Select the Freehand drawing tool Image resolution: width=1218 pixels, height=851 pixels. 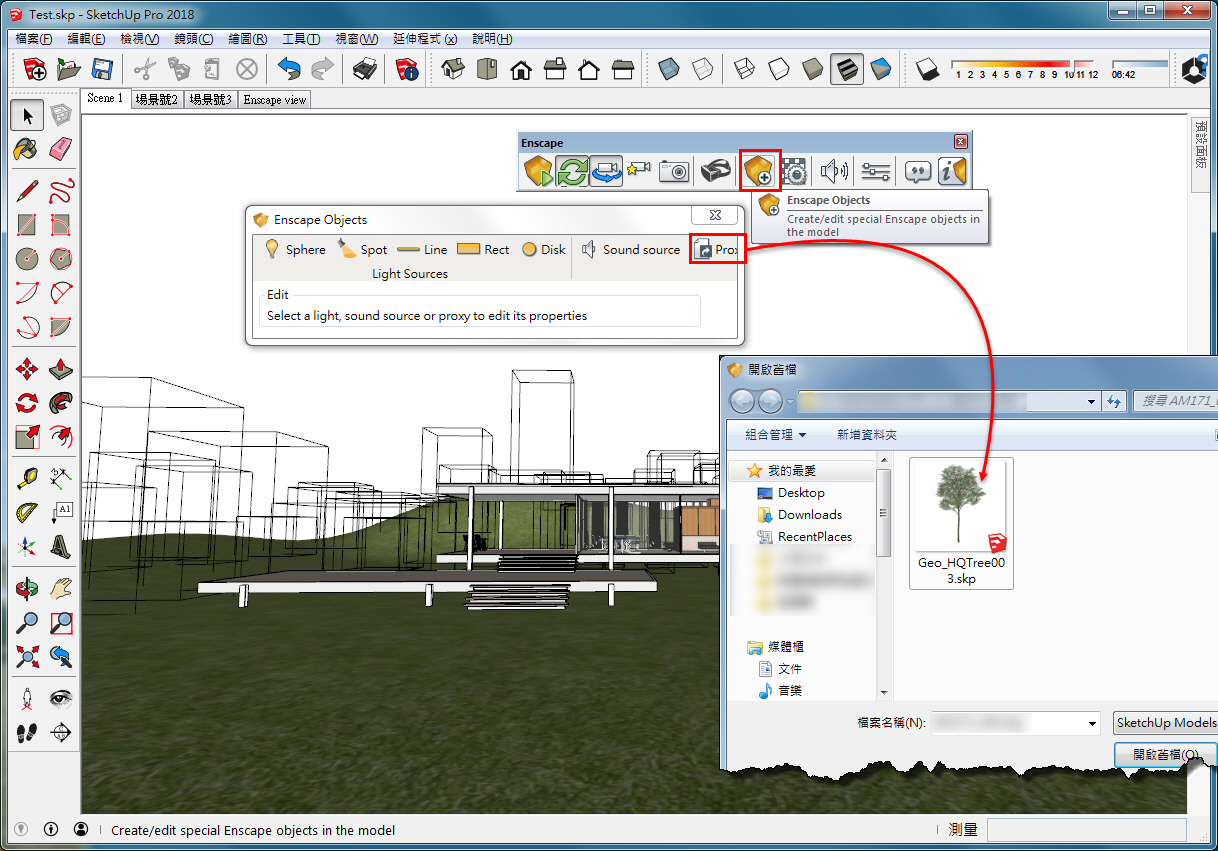coord(61,191)
